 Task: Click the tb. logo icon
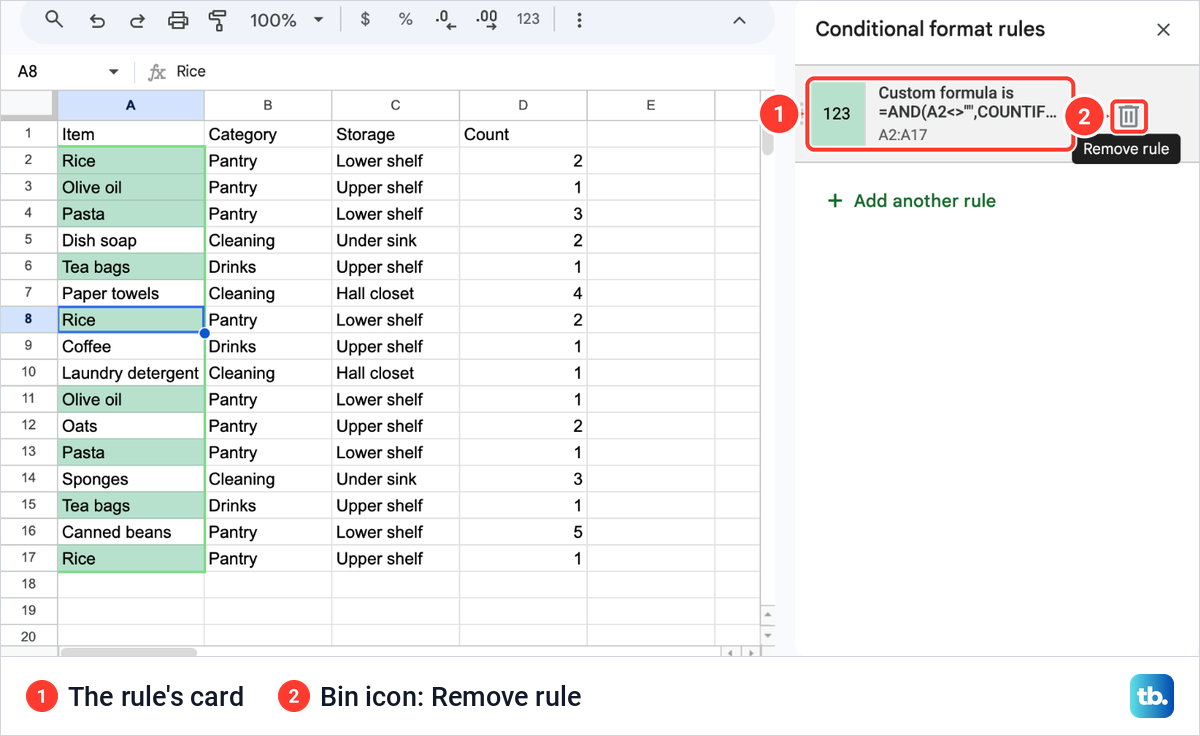pos(1152,696)
